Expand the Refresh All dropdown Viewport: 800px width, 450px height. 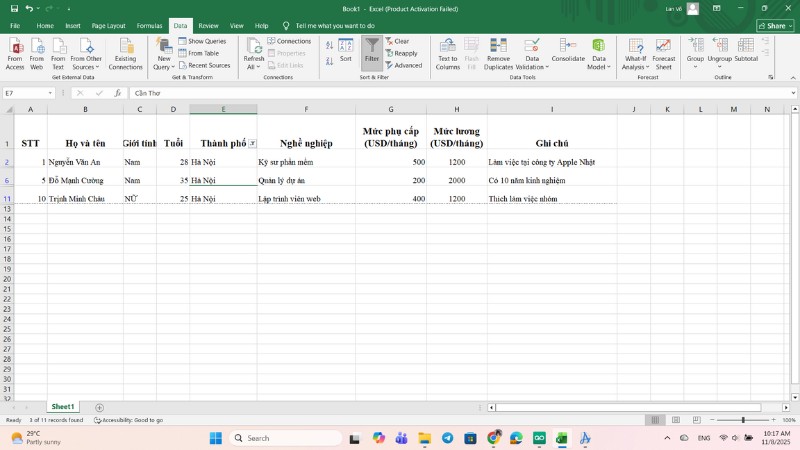pos(254,66)
